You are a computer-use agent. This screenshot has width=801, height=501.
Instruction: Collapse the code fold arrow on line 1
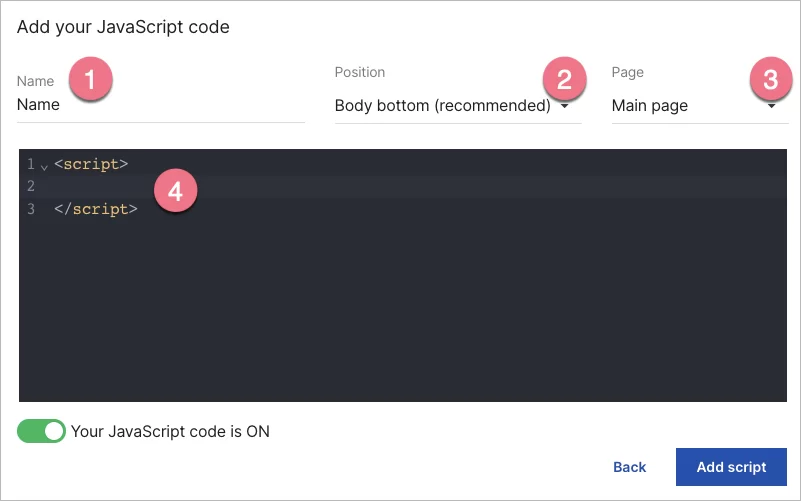pyautogui.click(x=44, y=165)
